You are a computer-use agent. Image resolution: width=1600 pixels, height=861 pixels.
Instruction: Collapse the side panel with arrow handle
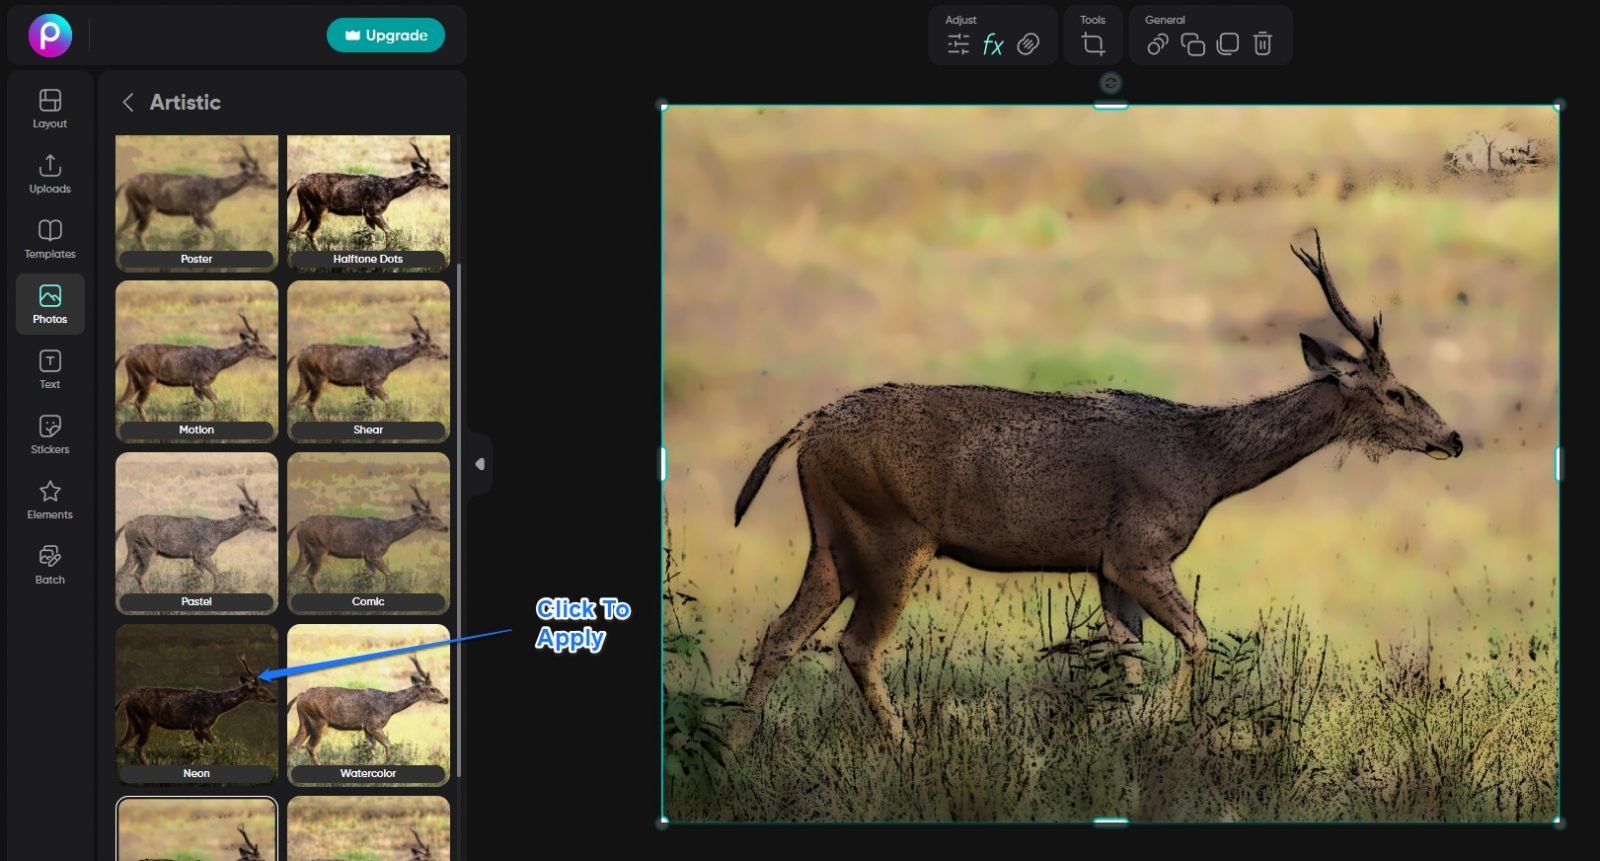pos(480,464)
